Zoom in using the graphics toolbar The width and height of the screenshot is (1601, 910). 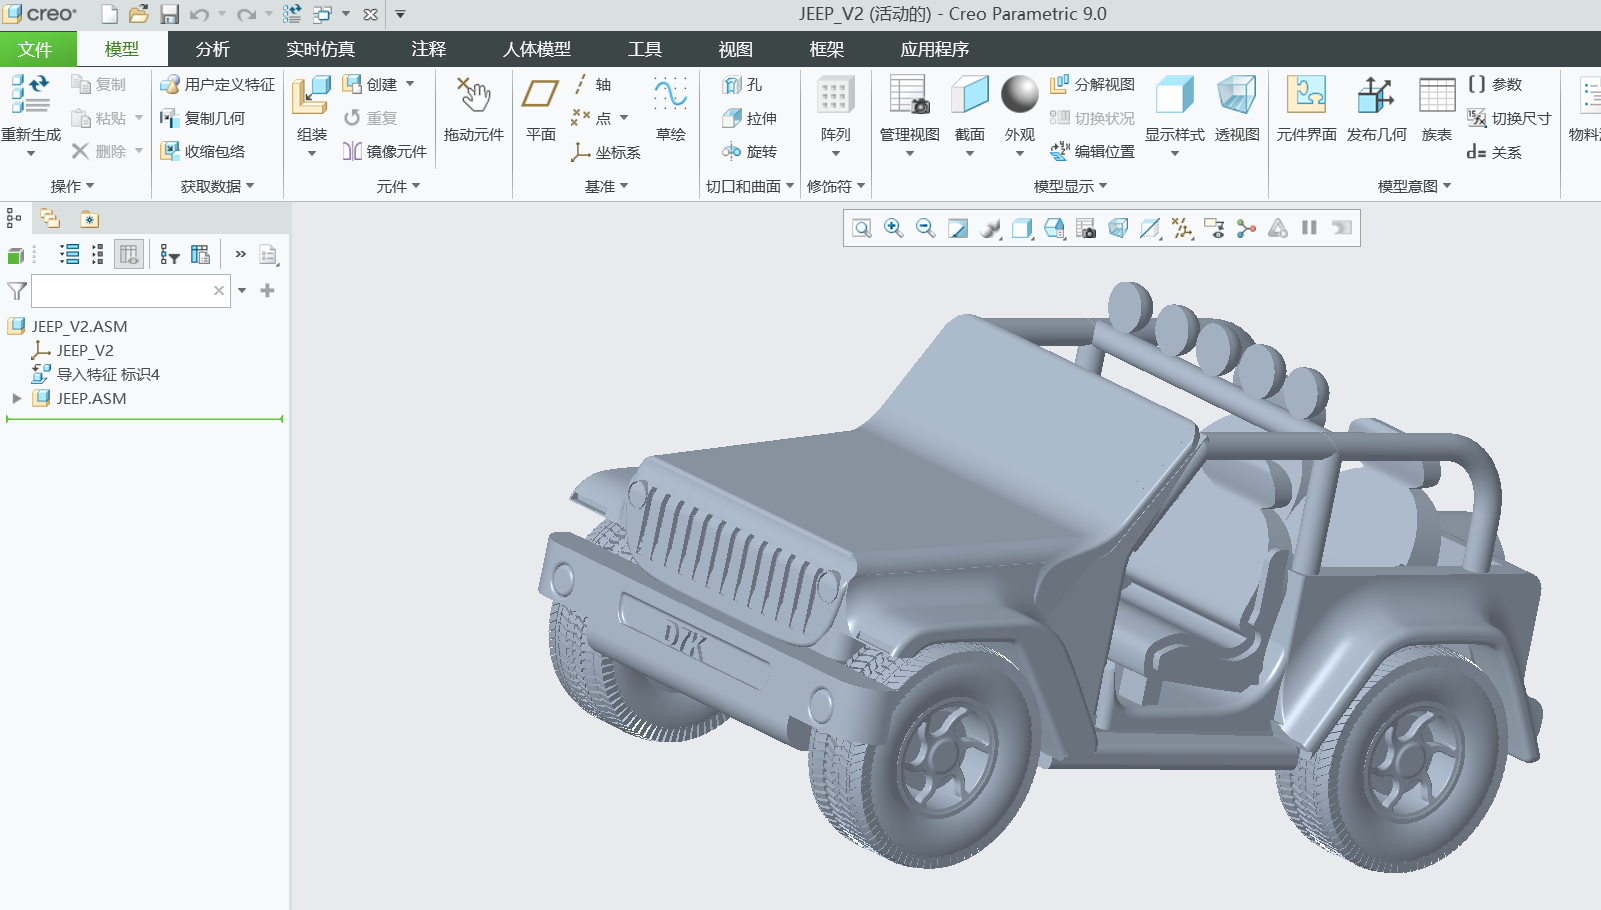(894, 228)
